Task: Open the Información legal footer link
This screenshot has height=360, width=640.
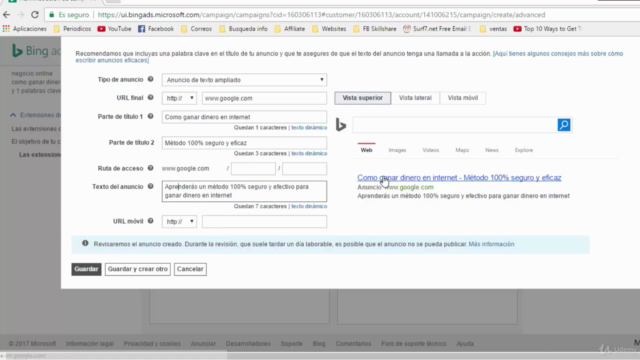Action: (x=89, y=344)
